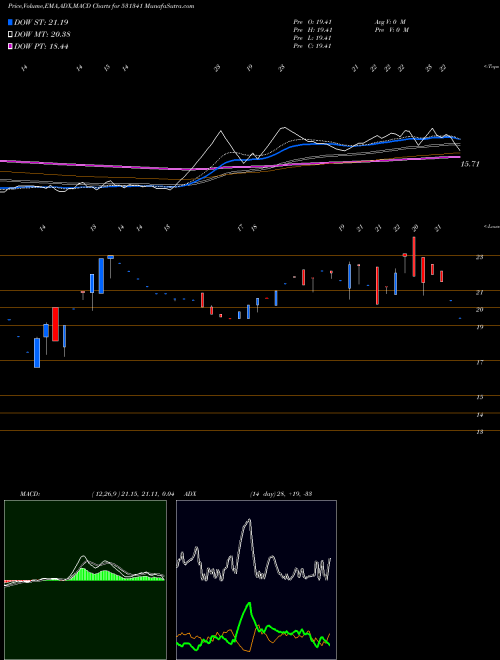Click the 'Pre L: 19.41' low value
The width and height of the screenshot is (500, 660).
click(x=313, y=38)
